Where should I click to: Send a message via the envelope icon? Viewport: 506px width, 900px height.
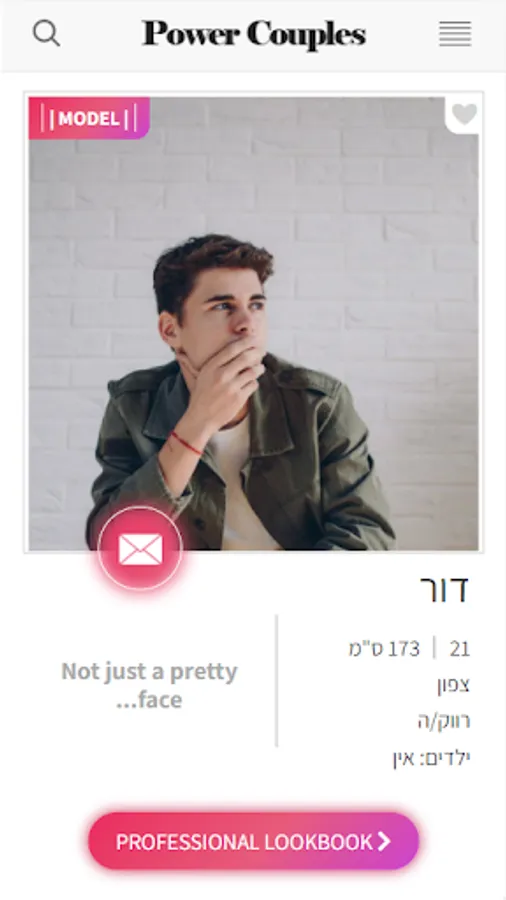[140, 549]
